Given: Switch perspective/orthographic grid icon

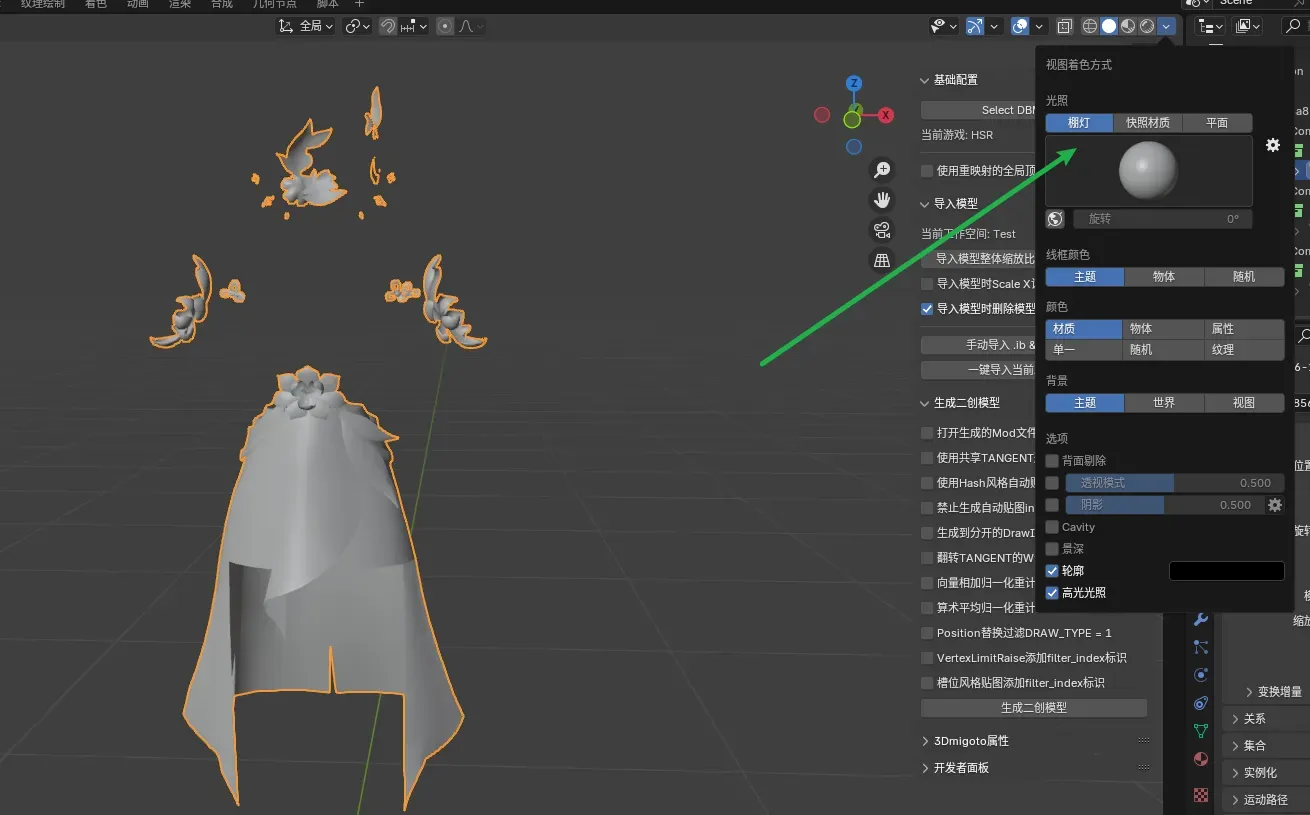Looking at the screenshot, I should (x=882, y=260).
